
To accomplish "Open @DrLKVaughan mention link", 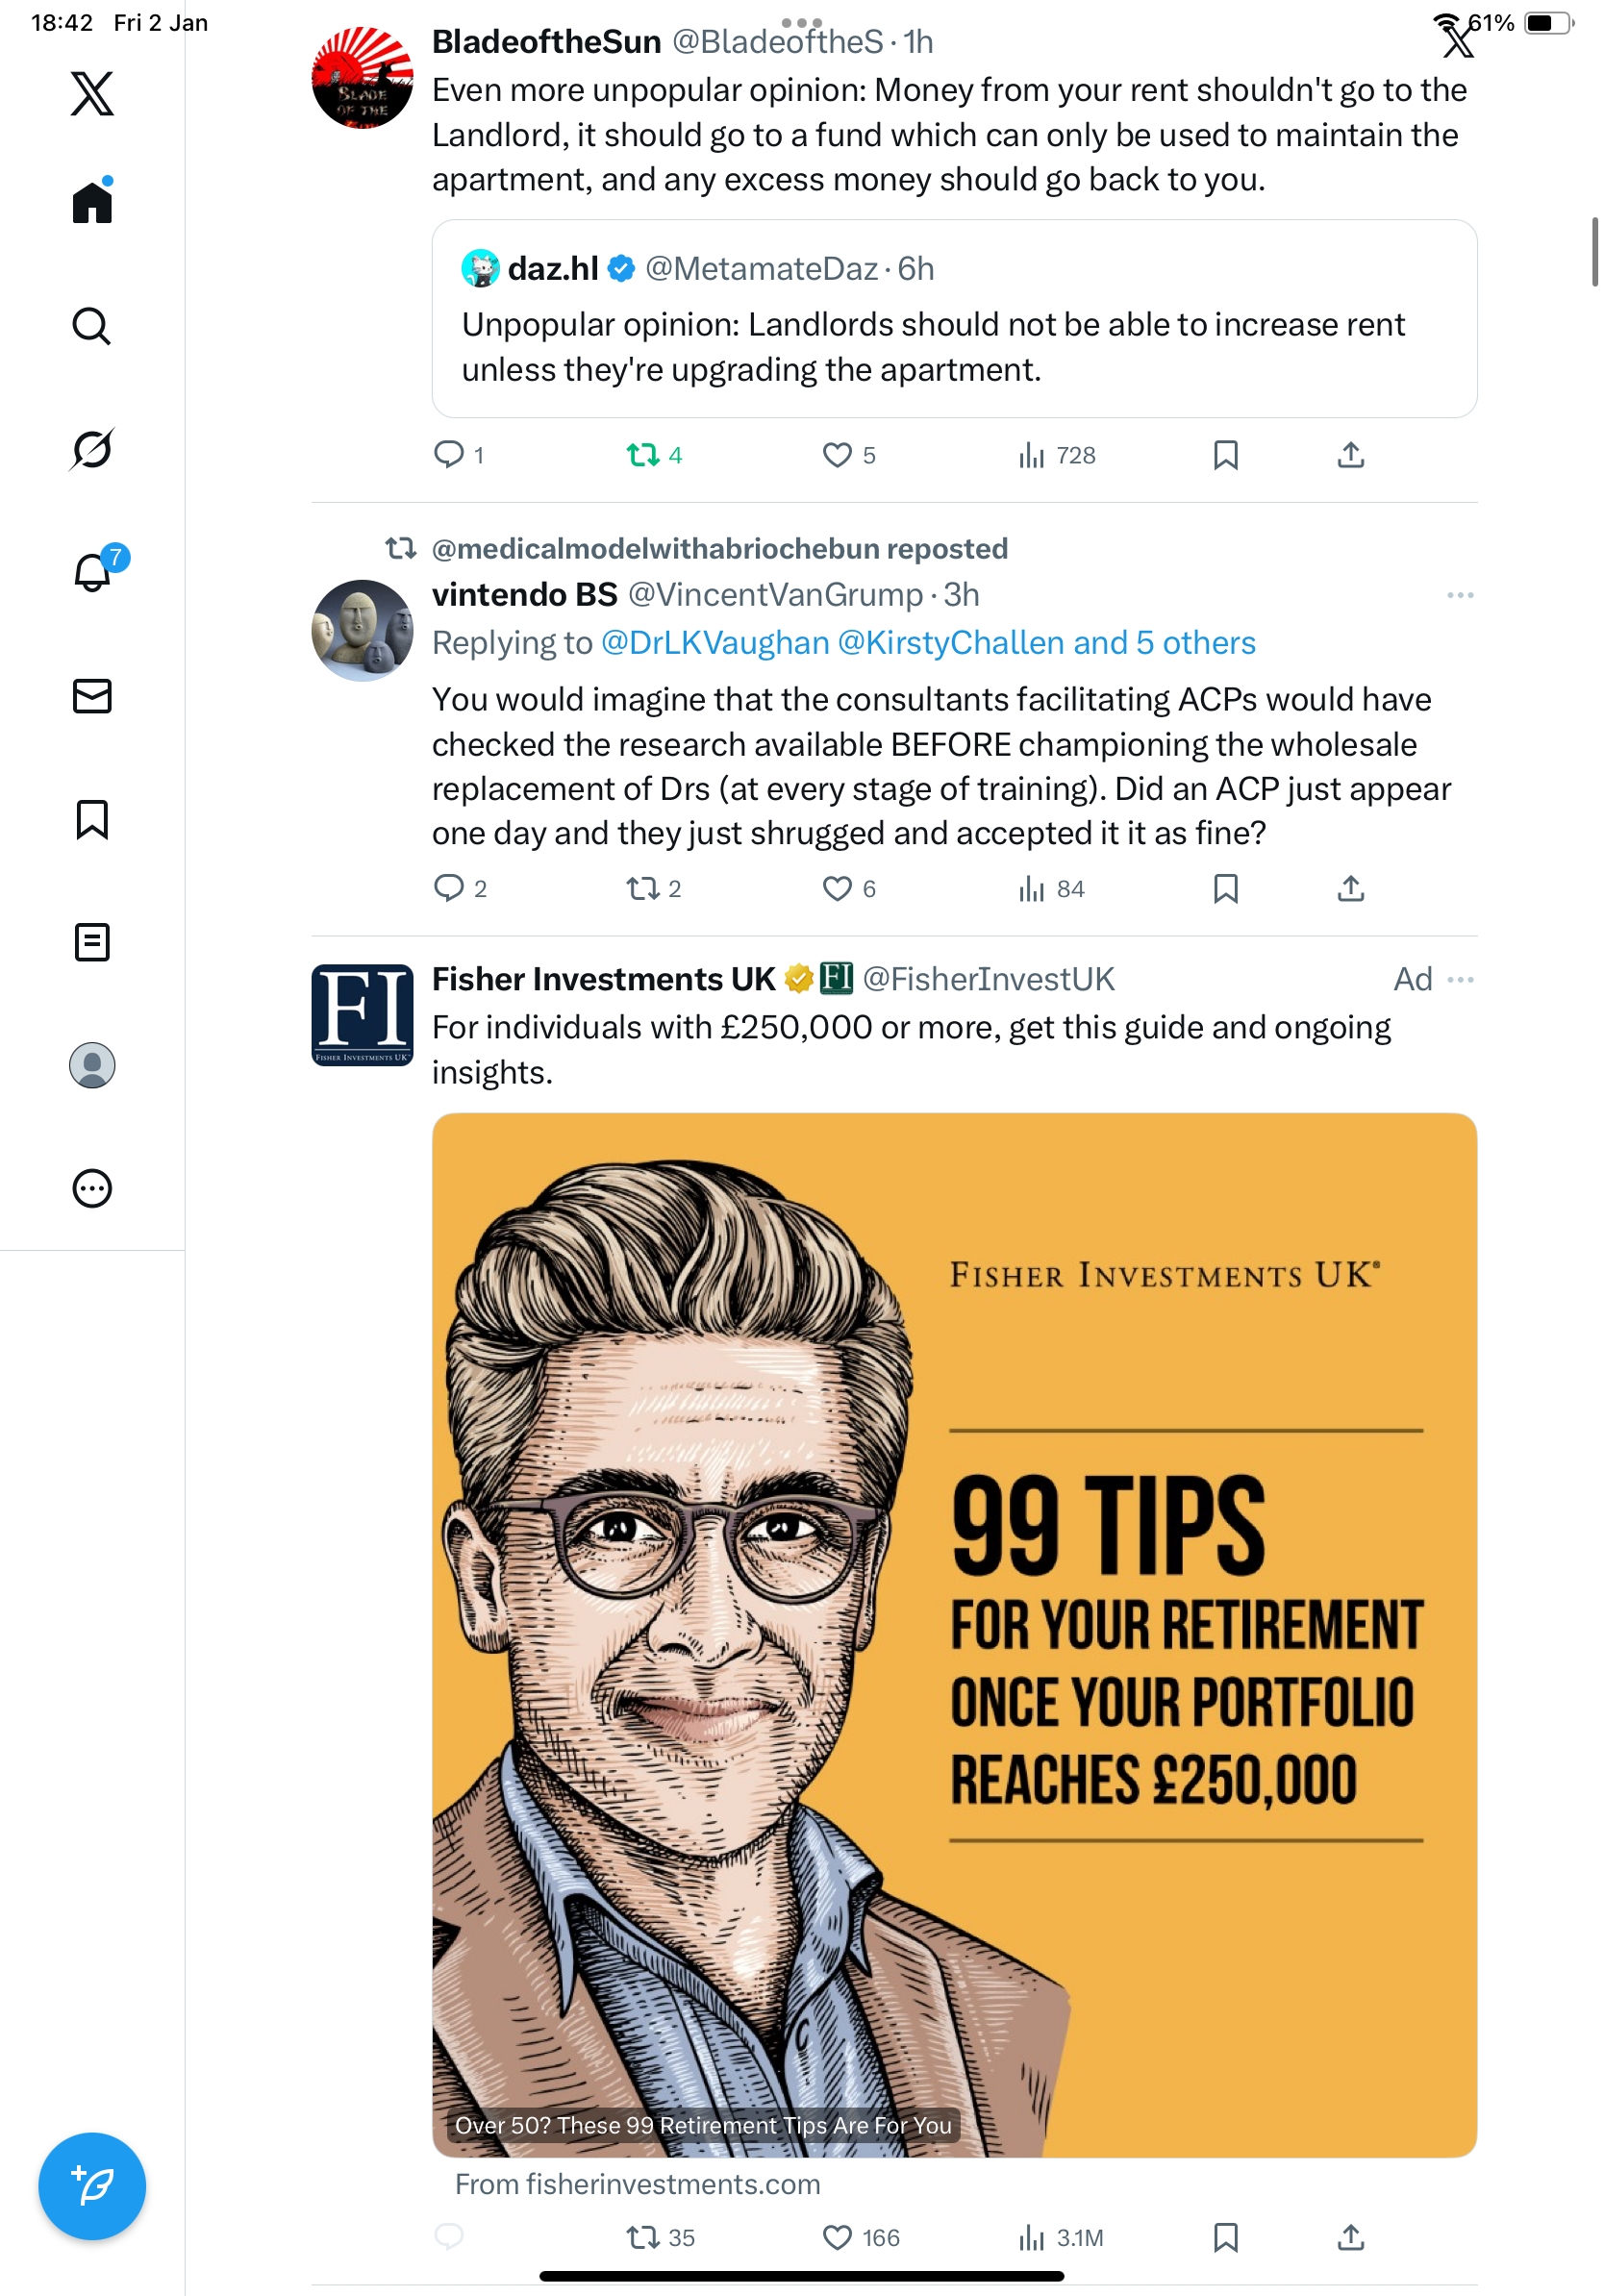I will coord(715,643).
